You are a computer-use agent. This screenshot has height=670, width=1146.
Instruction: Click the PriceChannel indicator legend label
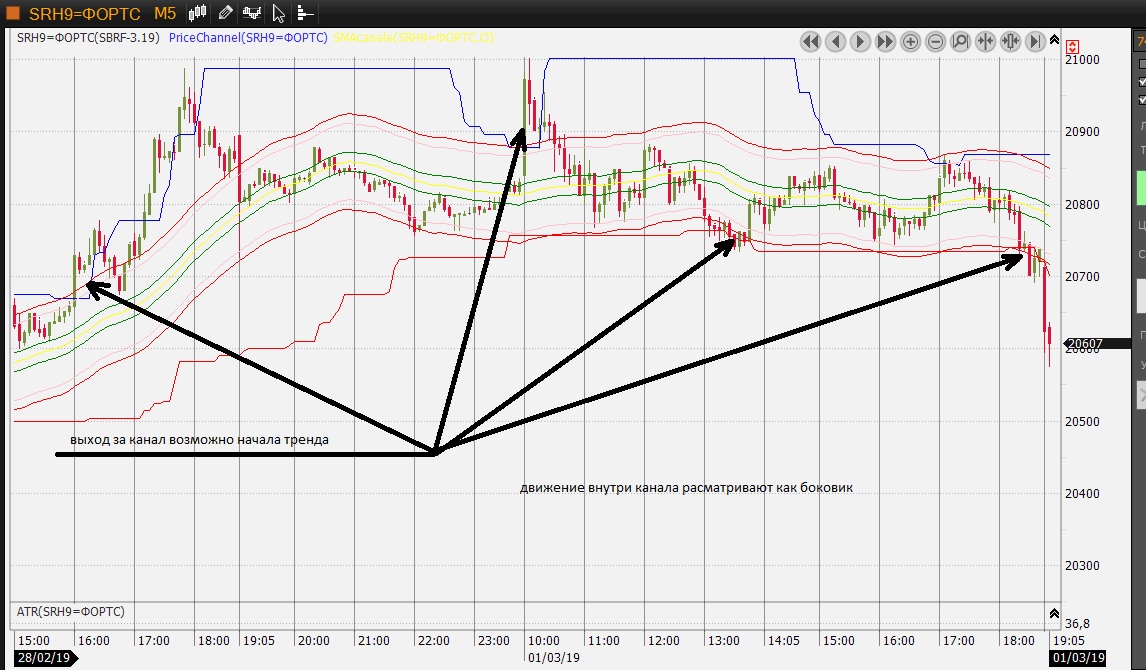248,37
